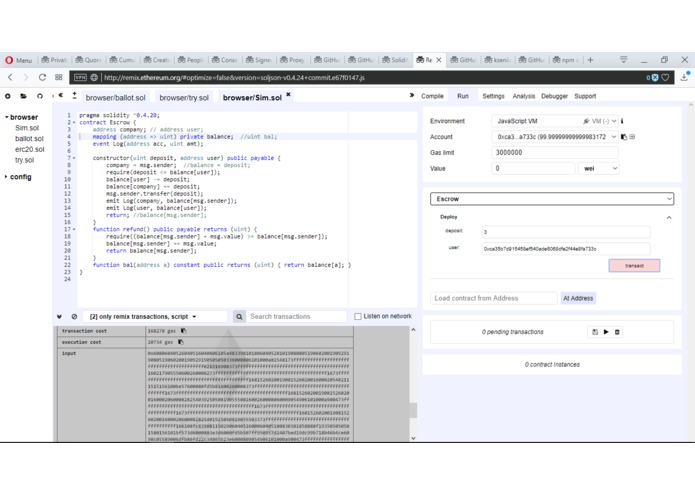This screenshot has height=494, width=695.
Task: Collapse the browser folder tree
Action: [6, 117]
